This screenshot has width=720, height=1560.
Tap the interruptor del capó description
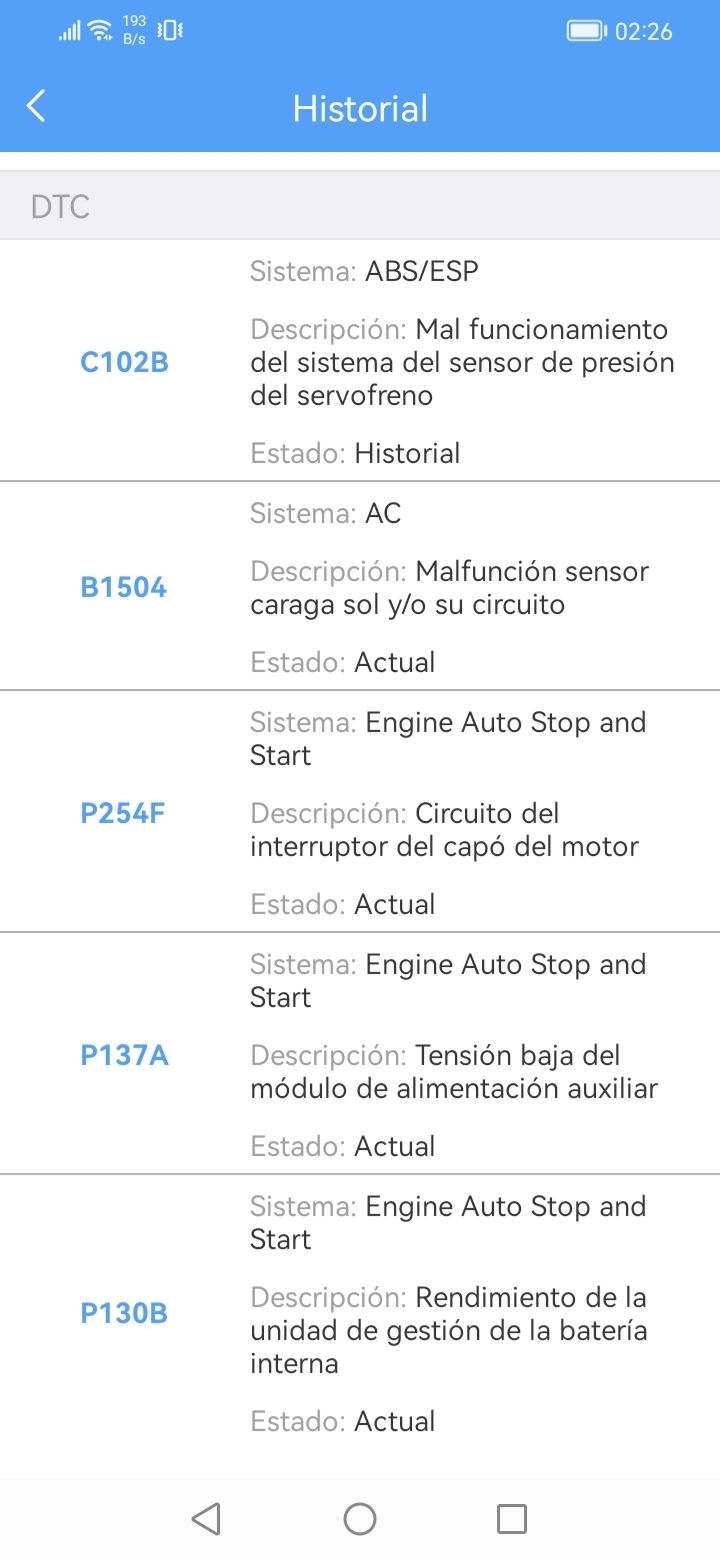[x=445, y=830]
